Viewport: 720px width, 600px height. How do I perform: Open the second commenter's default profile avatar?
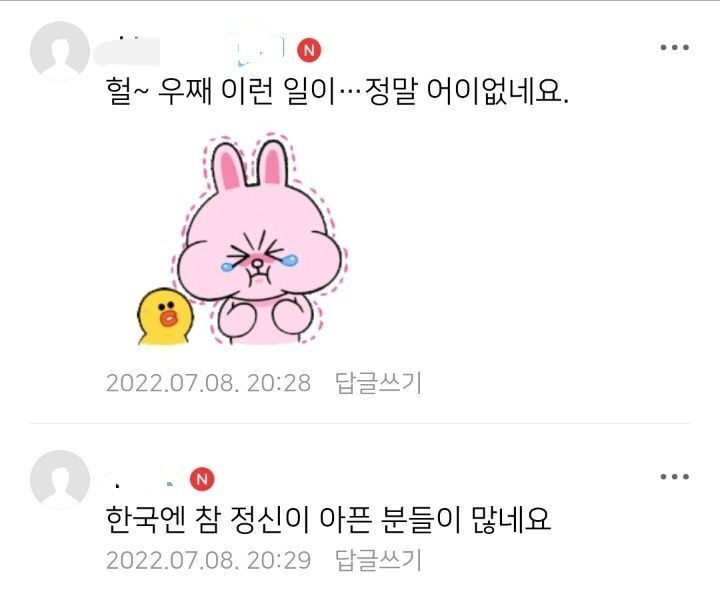point(60,480)
